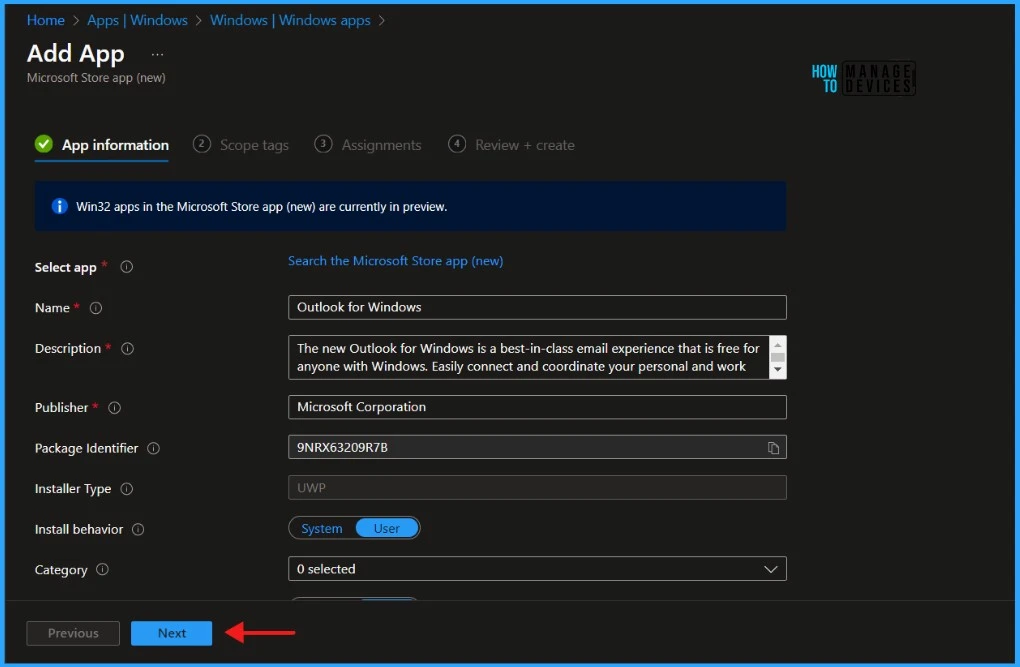Go to the Assignments step
The image size is (1020, 667).
point(368,144)
